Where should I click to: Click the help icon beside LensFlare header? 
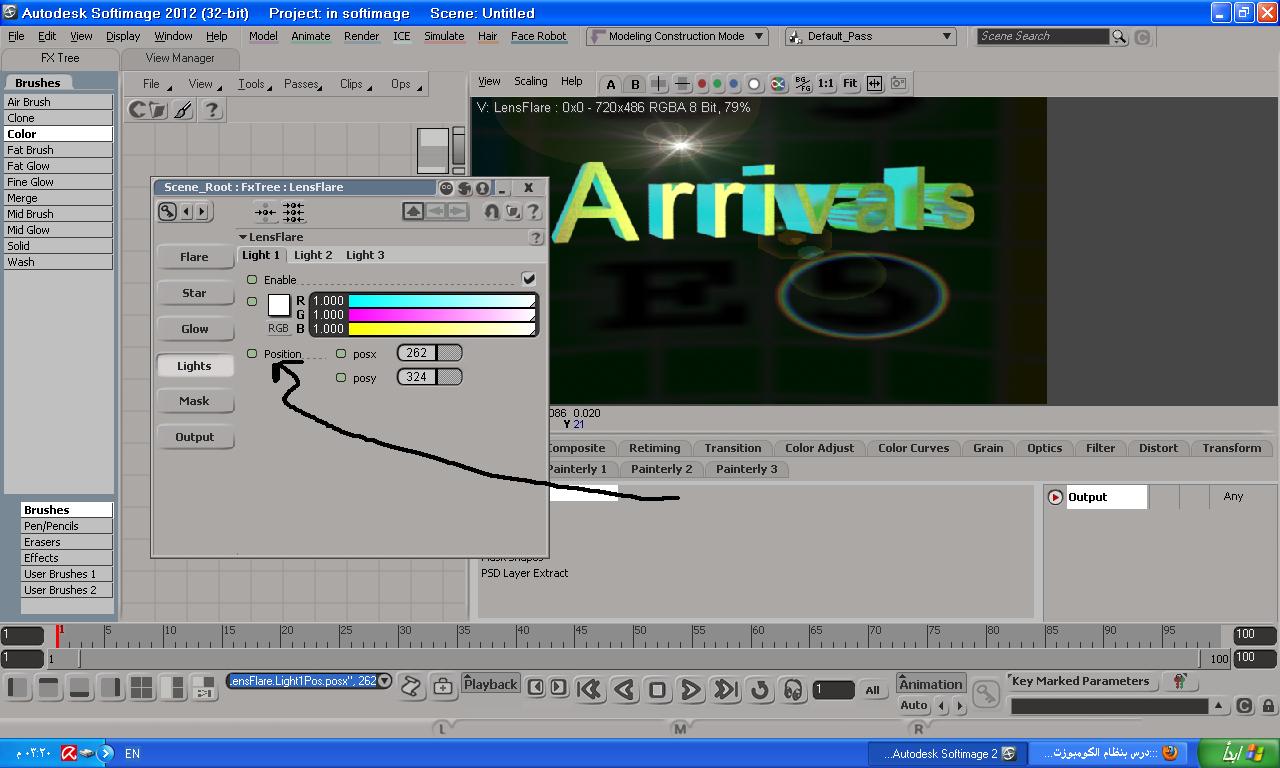point(536,237)
